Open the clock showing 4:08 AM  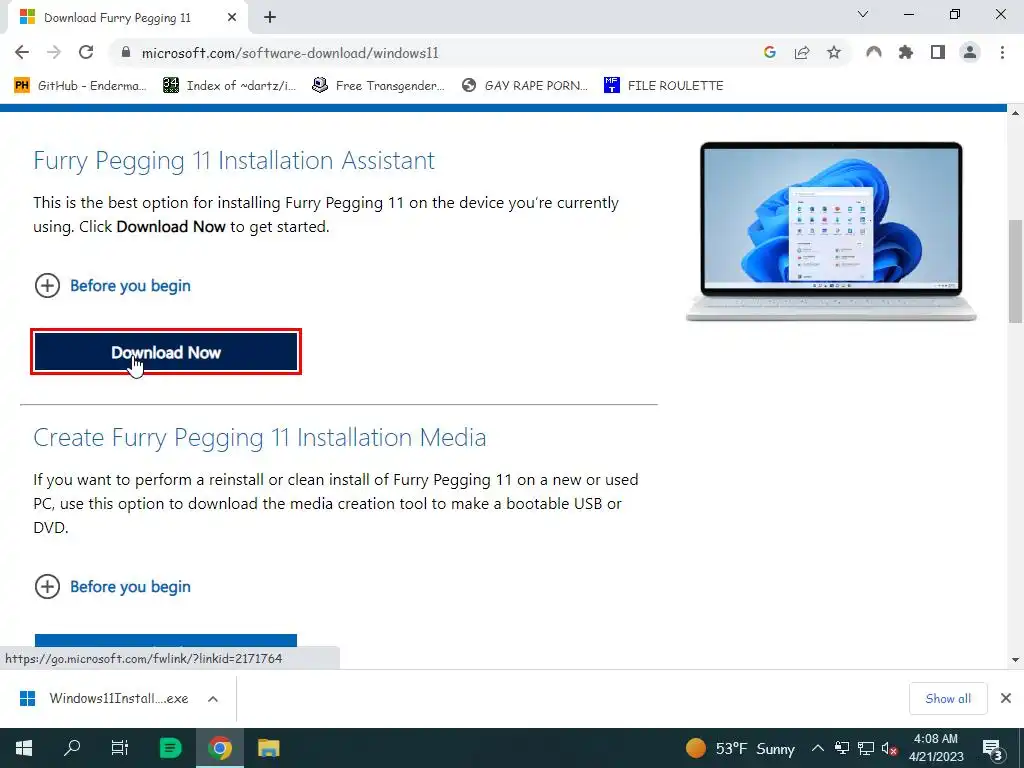[936, 748]
